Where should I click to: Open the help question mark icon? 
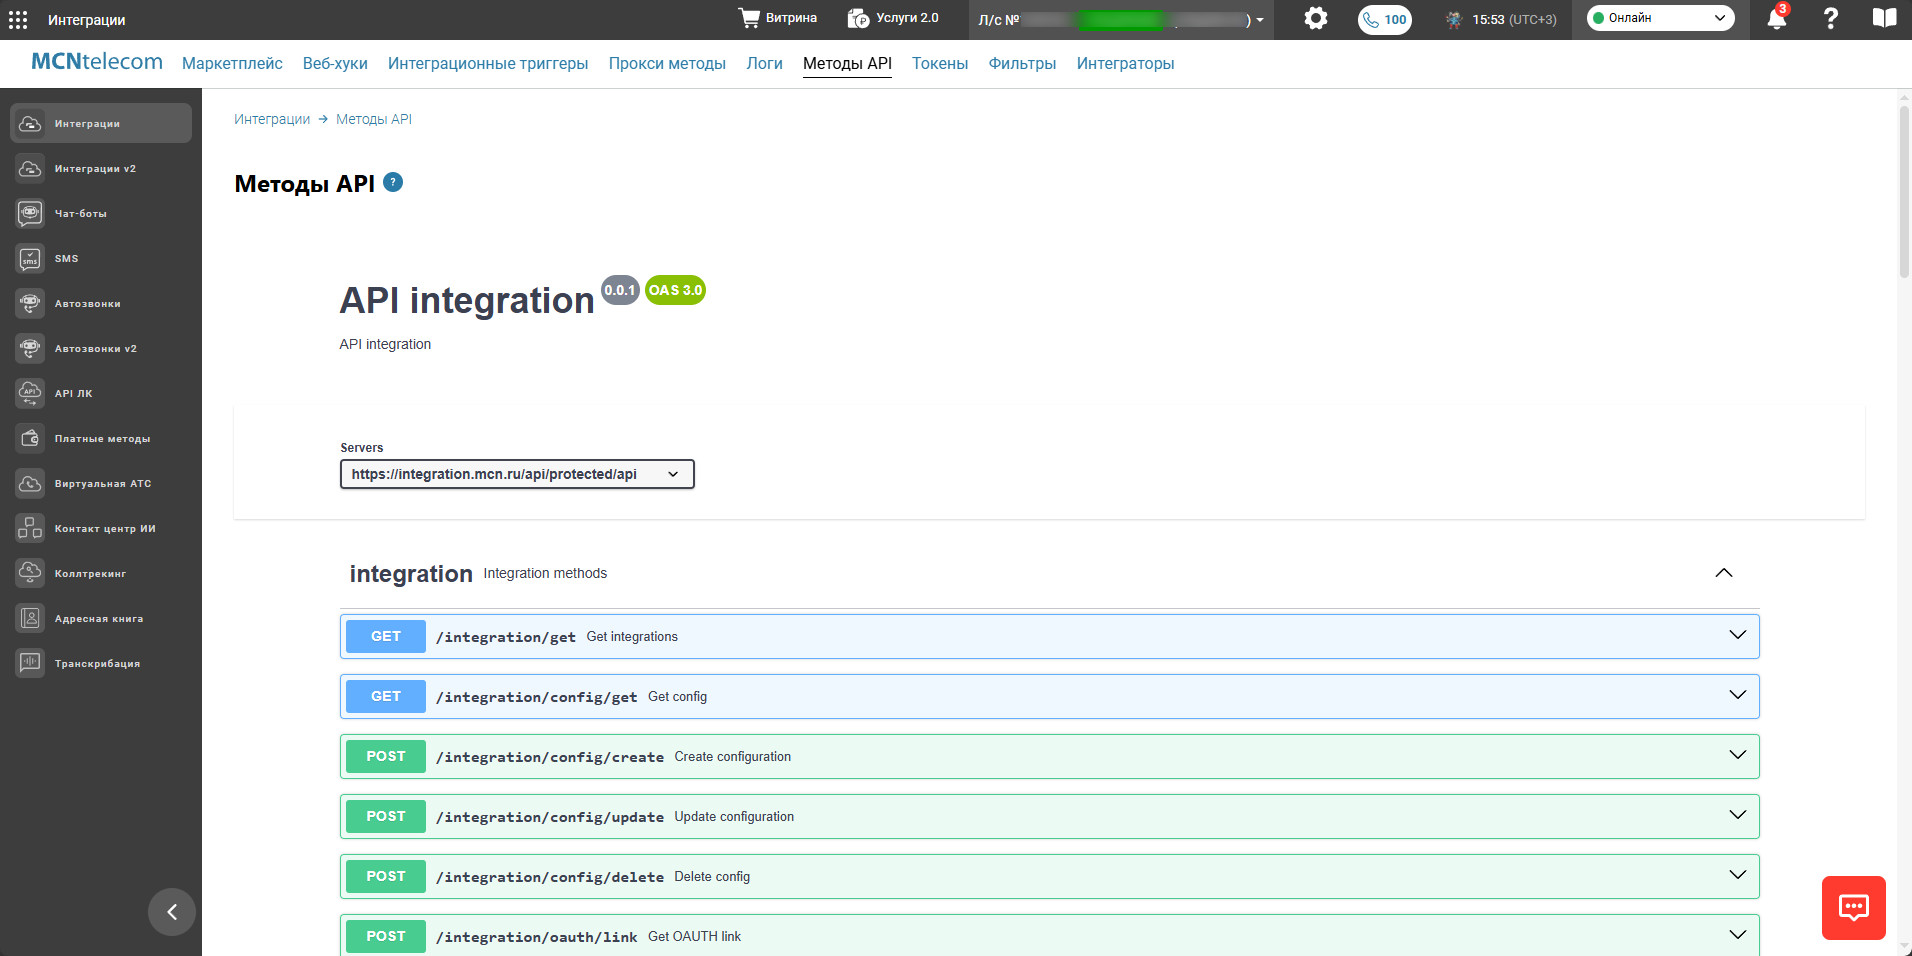[x=1830, y=18]
